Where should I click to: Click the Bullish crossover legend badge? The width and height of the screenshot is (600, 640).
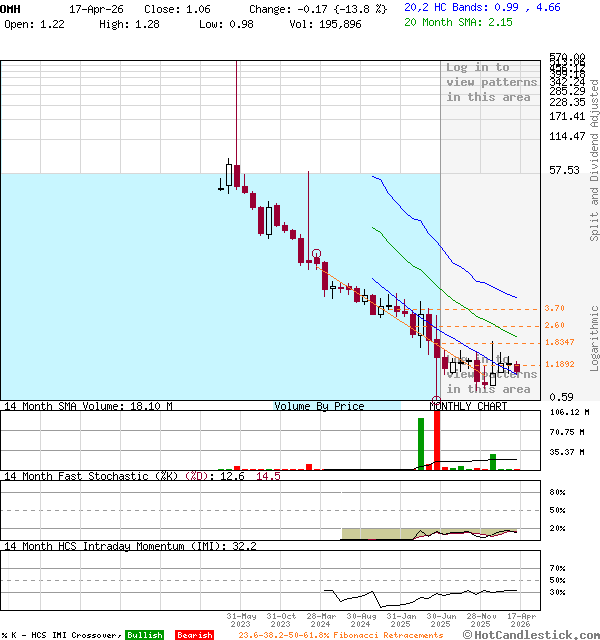pyautogui.click(x=144, y=635)
